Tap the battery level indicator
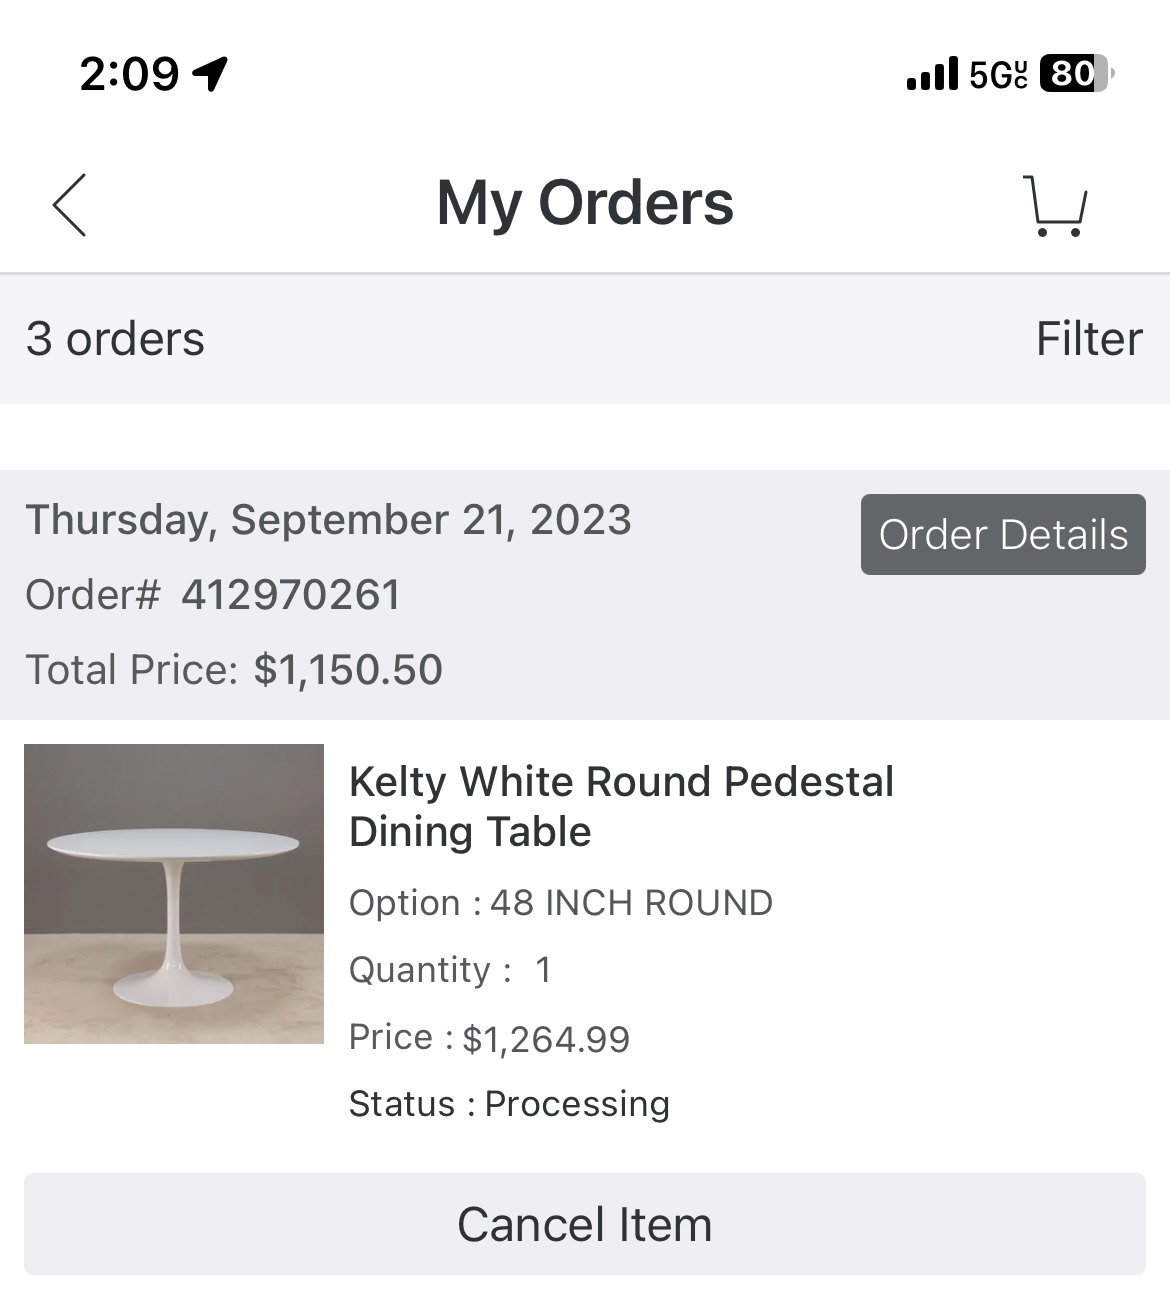The height and width of the screenshot is (1313, 1170). coord(1076,74)
